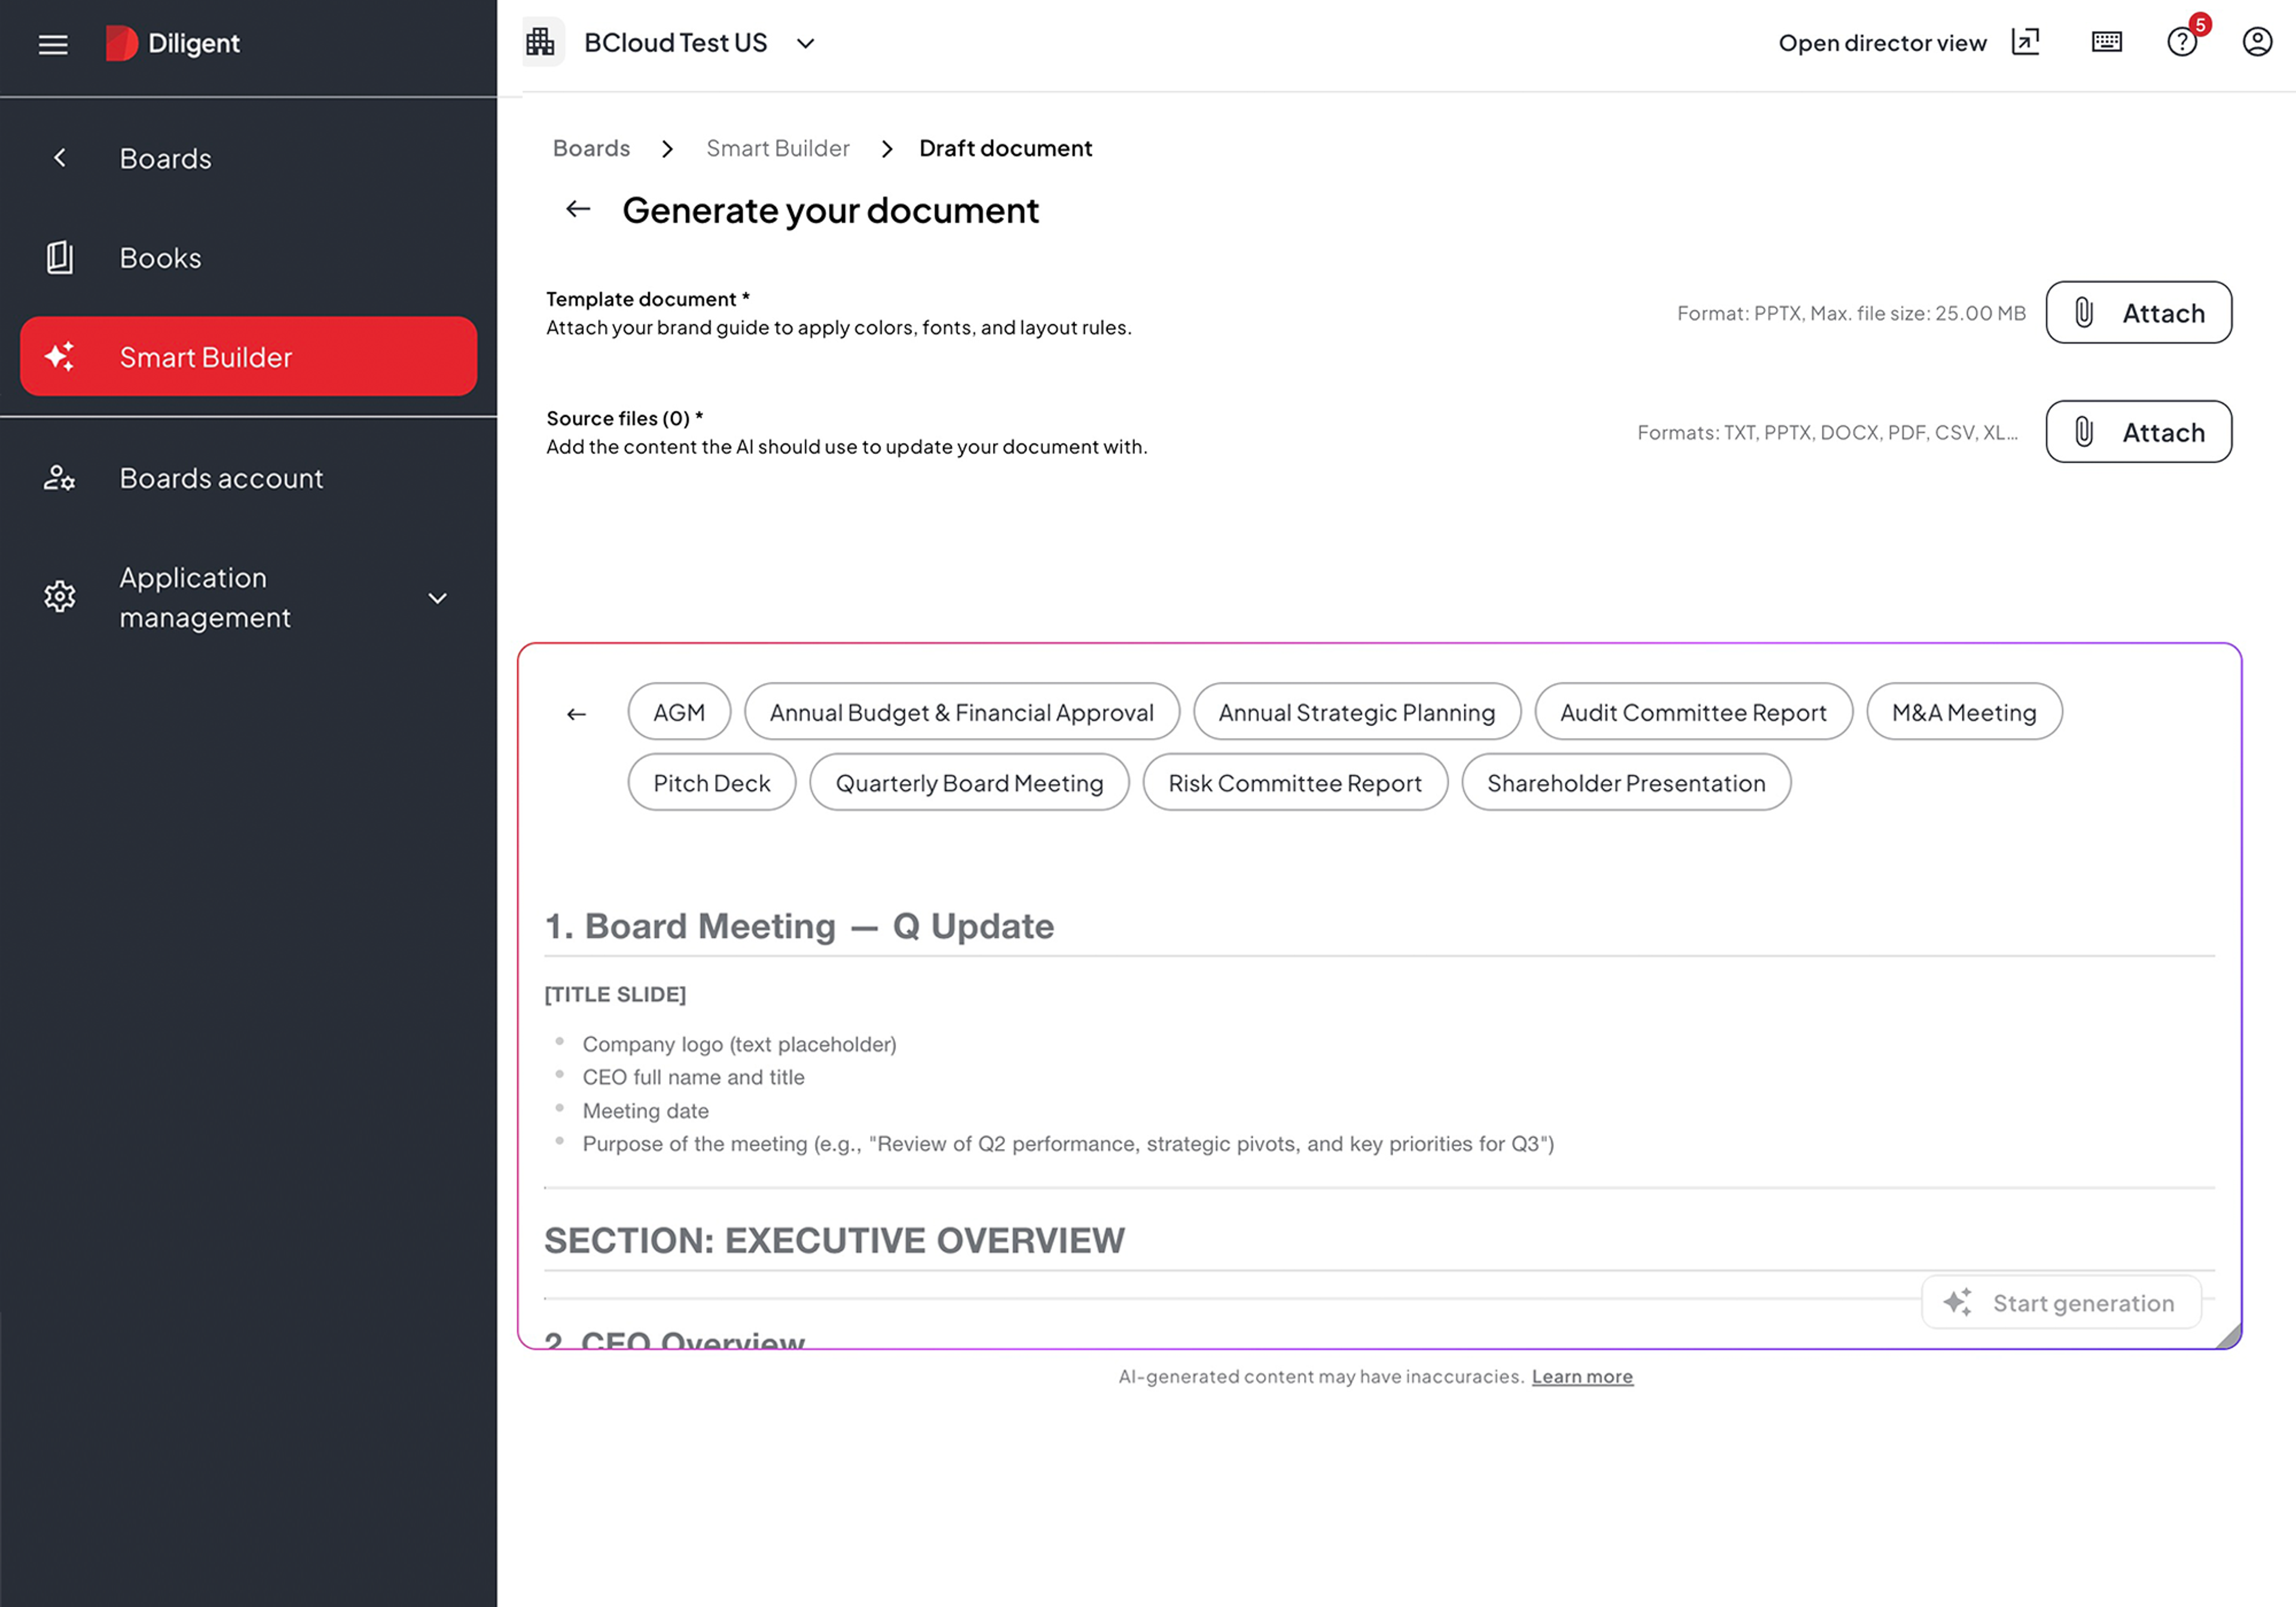Screen dimensions: 2296x1607
Task: Go back using arrow beside Generate your document
Action: point(578,209)
